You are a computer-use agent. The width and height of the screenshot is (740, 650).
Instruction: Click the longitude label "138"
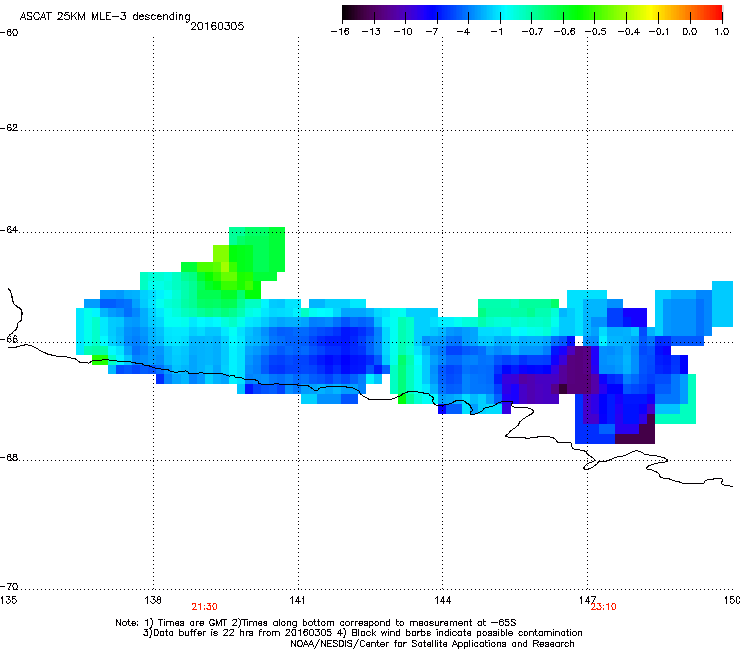pos(153,600)
